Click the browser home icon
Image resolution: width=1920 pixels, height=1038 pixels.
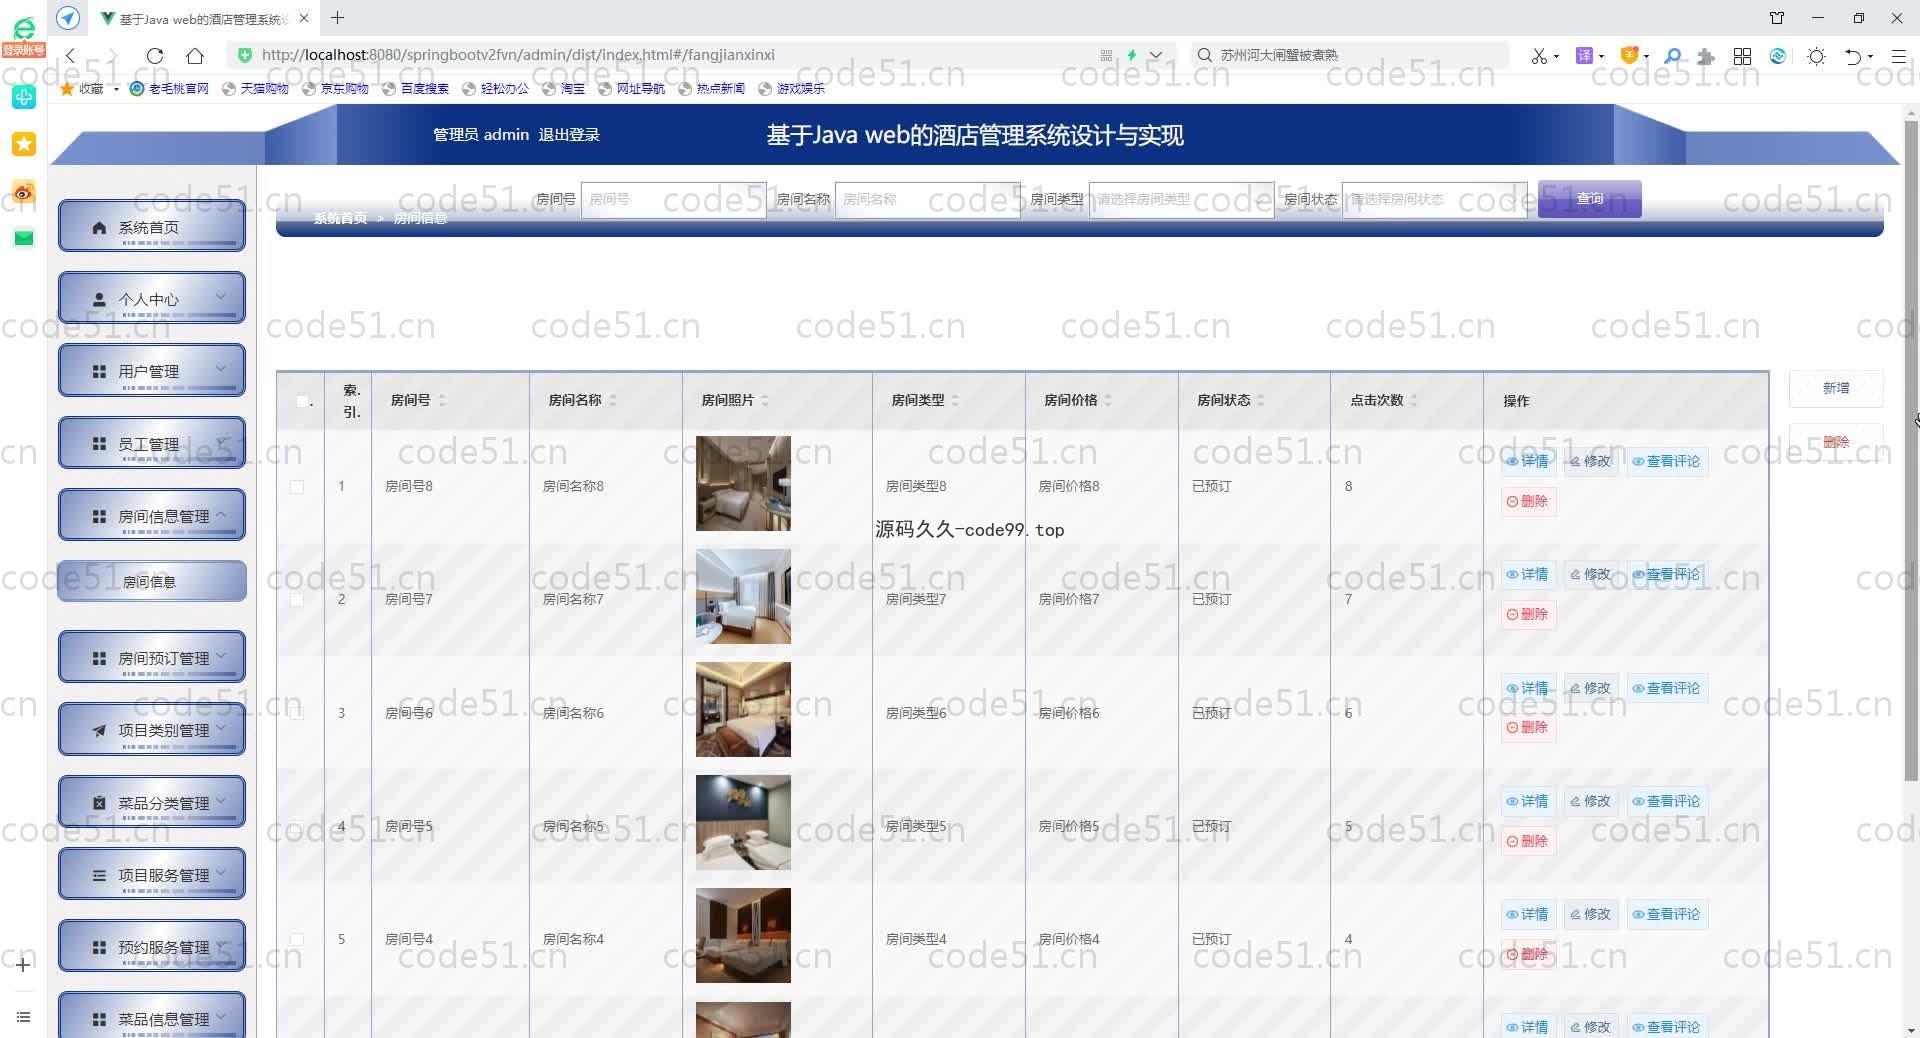pos(195,56)
